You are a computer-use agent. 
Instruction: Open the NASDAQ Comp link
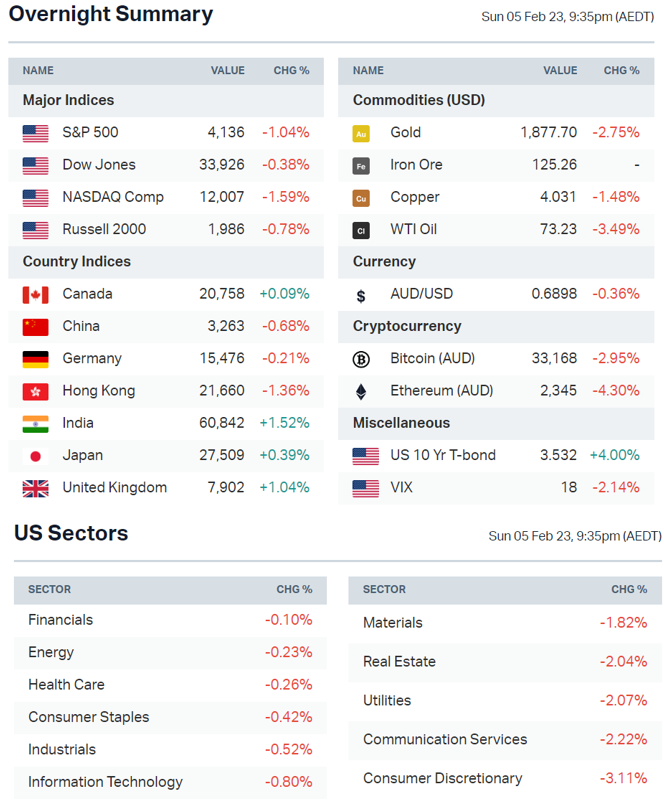coord(112,197)
